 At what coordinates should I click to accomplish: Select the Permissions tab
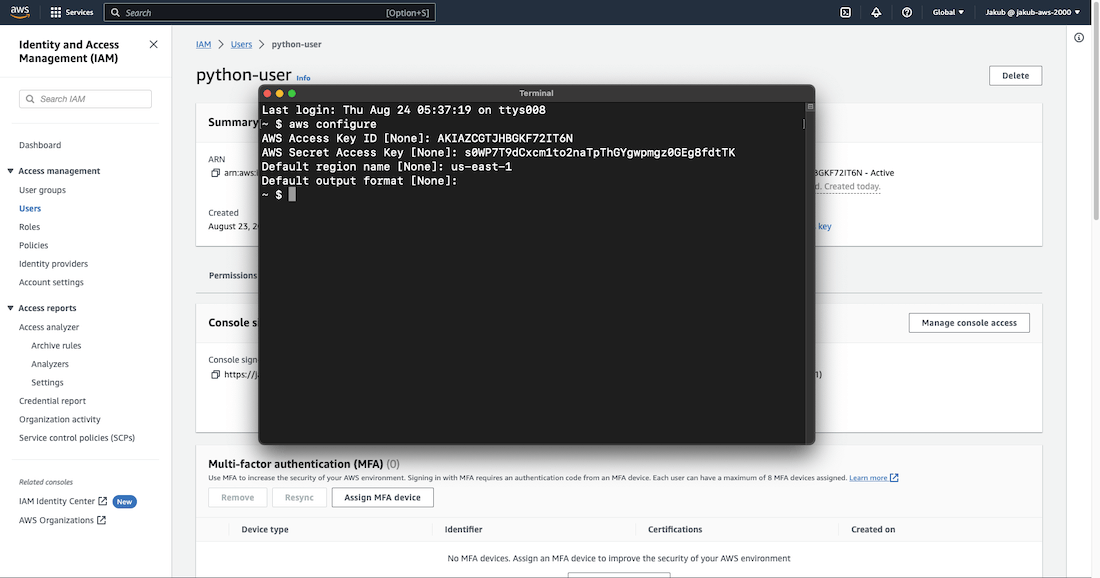click(232, 275)
